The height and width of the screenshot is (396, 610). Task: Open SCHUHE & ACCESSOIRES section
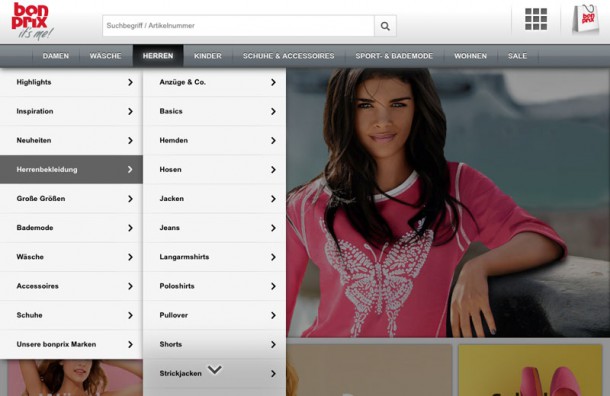tap(289, 56)
